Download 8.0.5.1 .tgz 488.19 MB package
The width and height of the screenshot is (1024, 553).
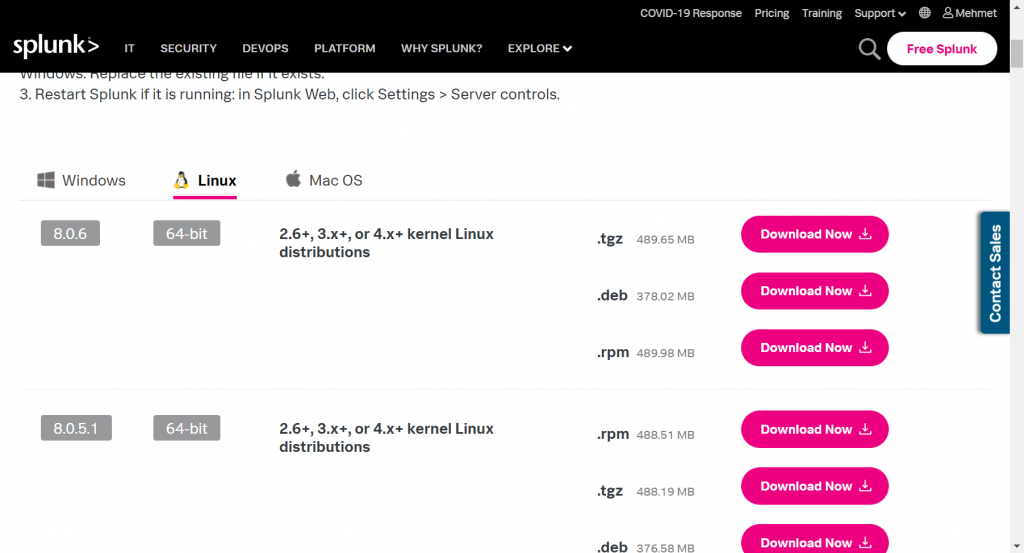(x=814, y=486)
